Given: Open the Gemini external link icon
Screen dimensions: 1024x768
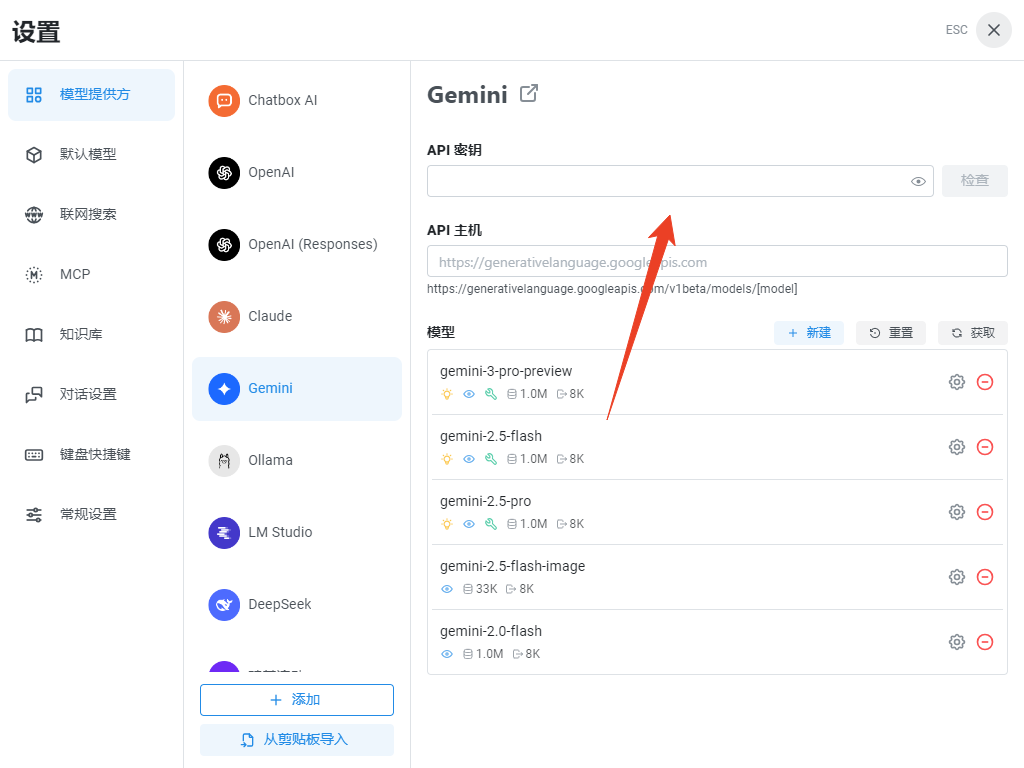Looking at the screenshot, I should 529,94.
